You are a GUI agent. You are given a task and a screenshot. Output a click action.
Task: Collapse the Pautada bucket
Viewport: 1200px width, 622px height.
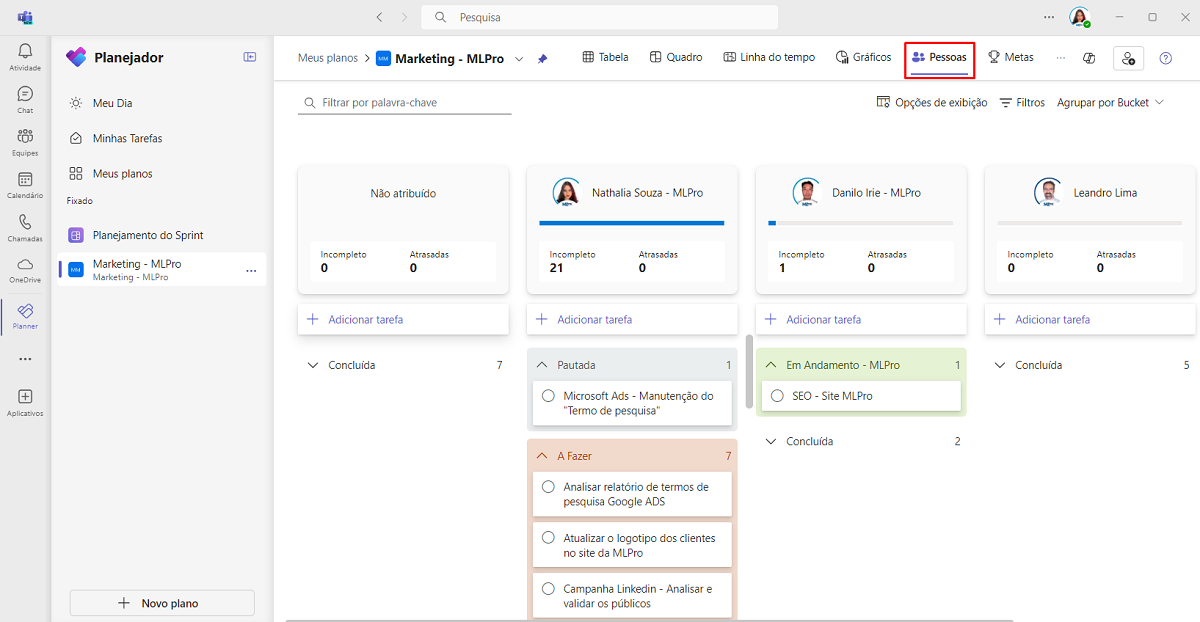click(542, 365)
